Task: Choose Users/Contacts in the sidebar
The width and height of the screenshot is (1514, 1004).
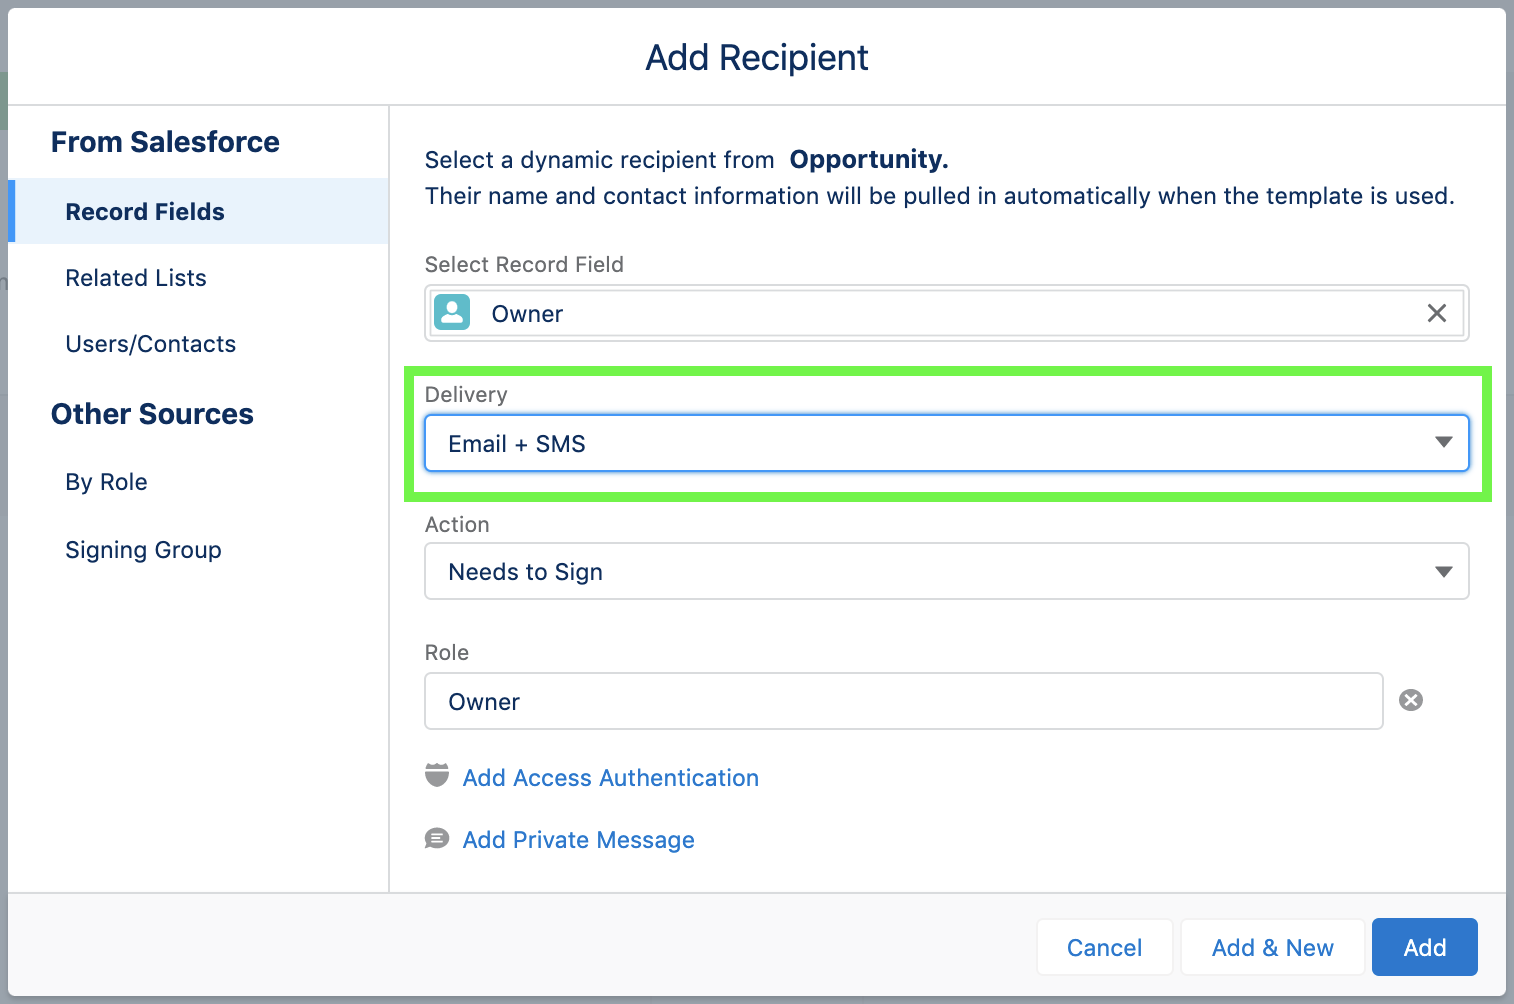Action: click(151, 344)
